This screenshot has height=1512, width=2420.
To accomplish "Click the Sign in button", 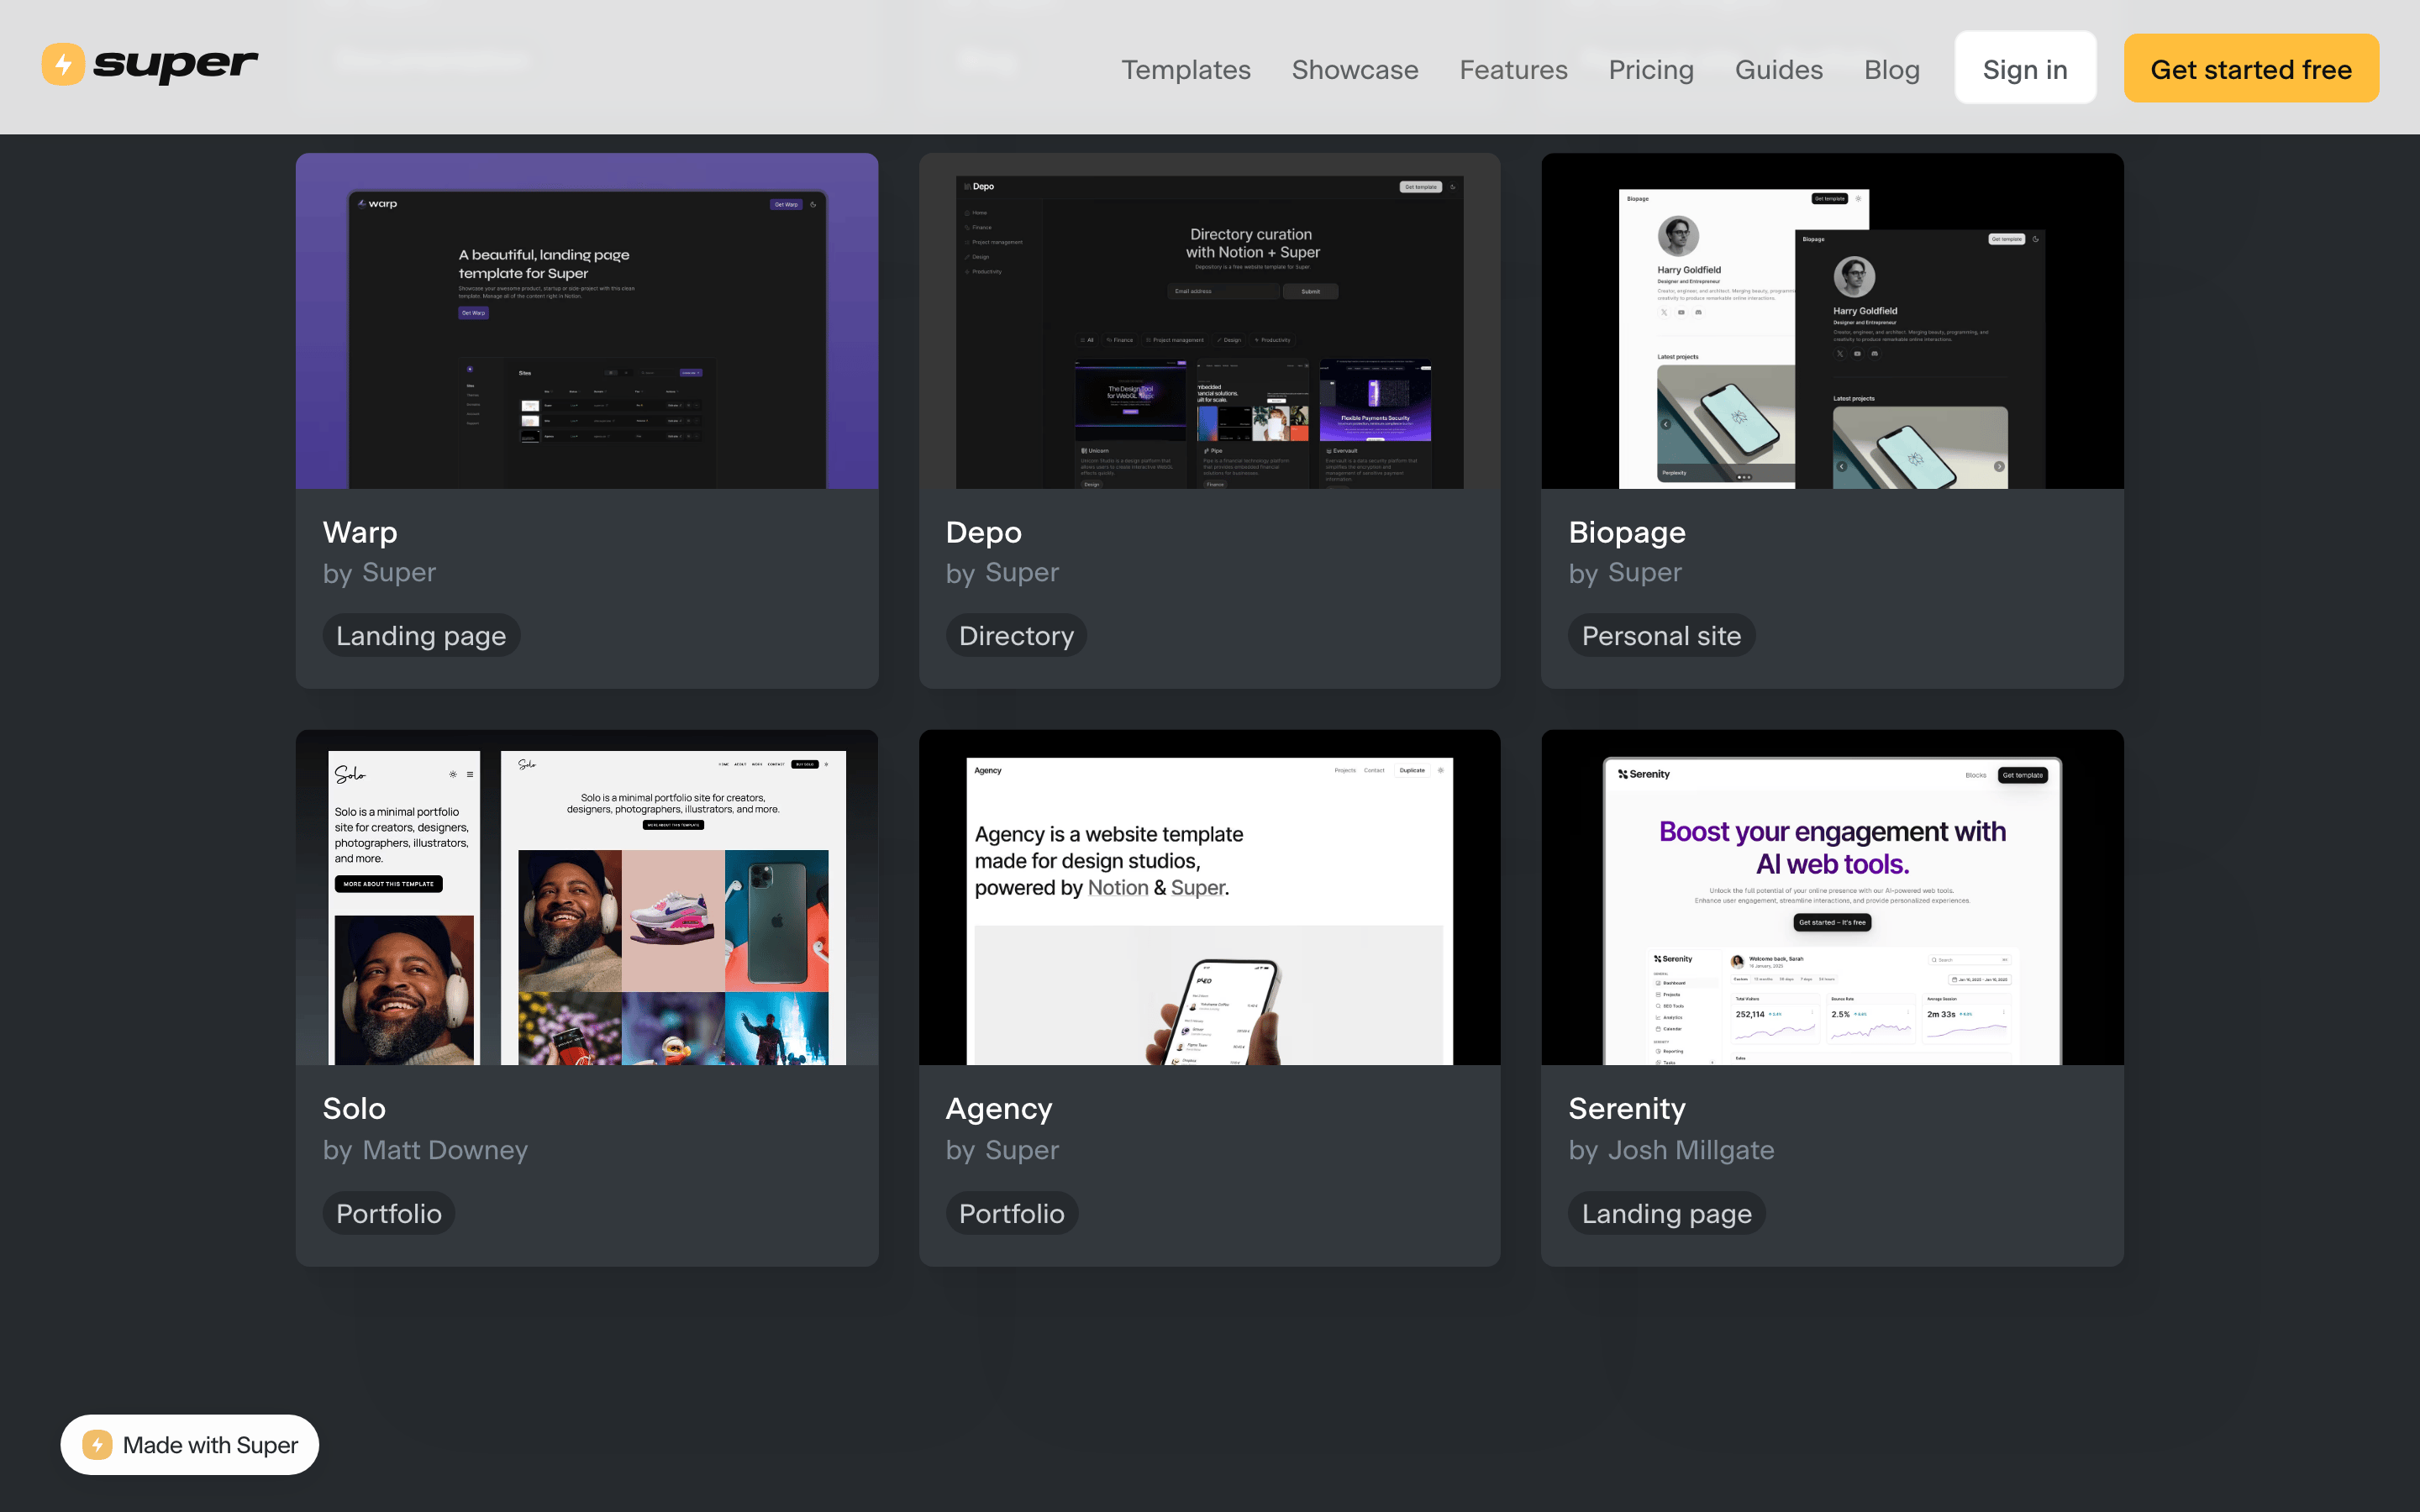I will click(2025, 68).
